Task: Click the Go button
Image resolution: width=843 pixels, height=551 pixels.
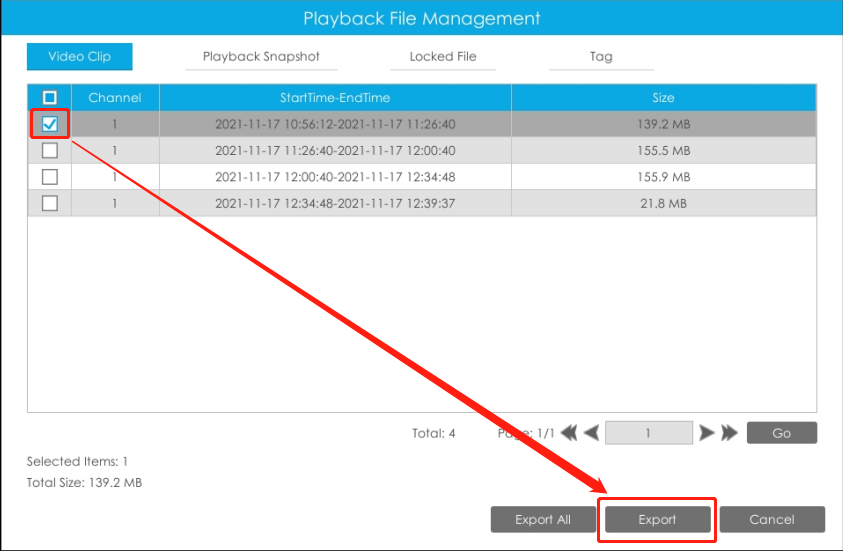Action: (782, 433)
